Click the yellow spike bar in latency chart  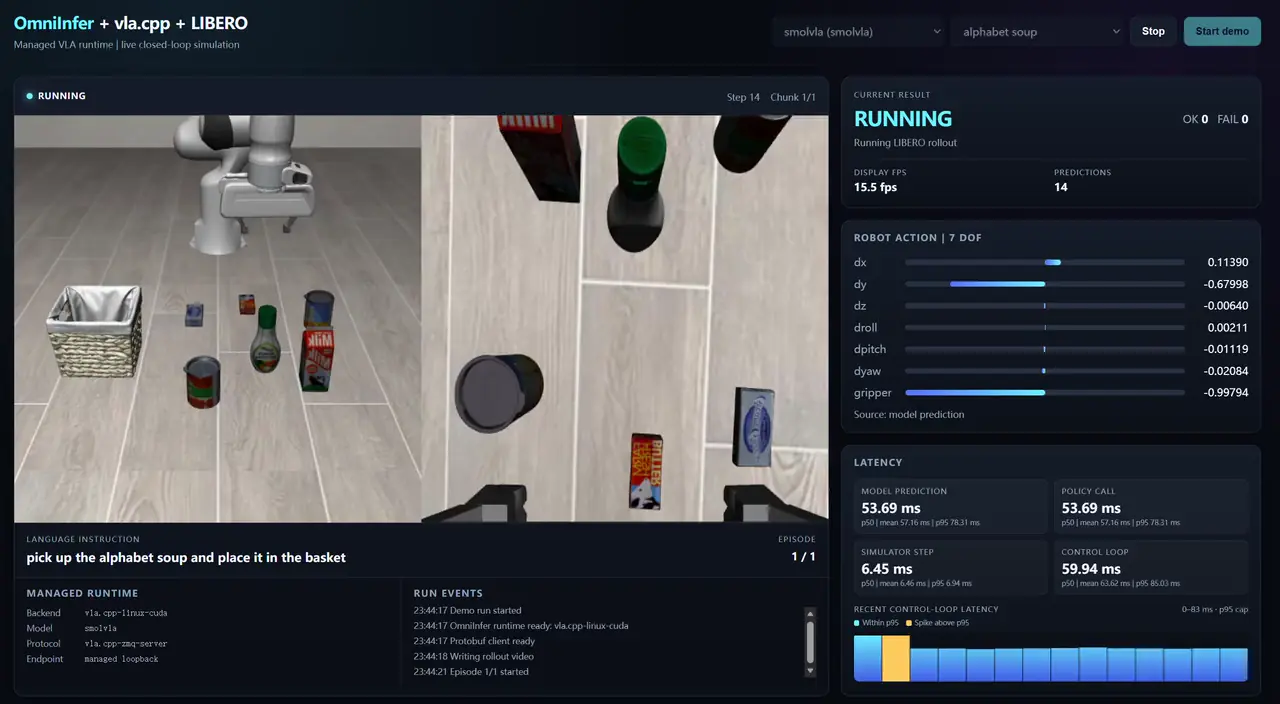click(896, 658)
